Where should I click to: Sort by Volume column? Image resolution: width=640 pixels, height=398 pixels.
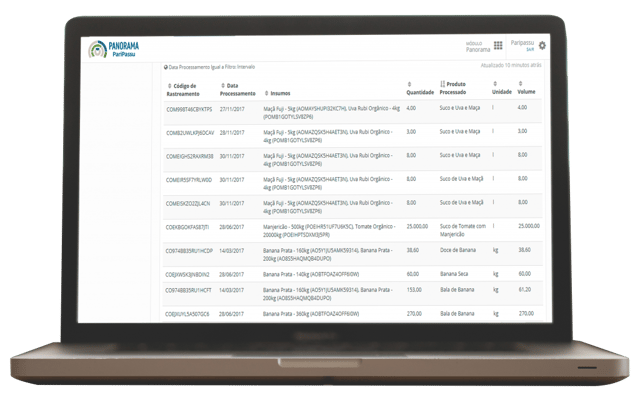pos(526,88)
